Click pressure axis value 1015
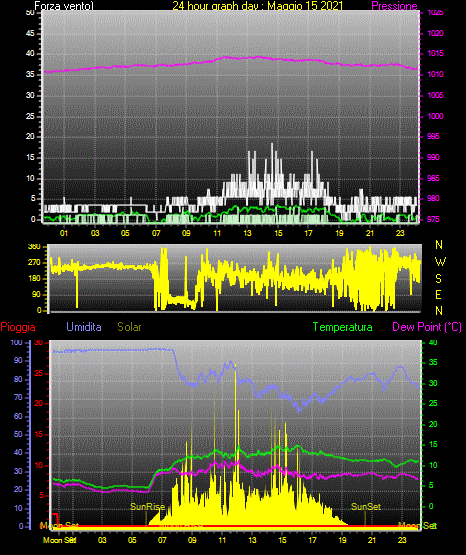The height and width of the screenshot is (555, 466). point(435,53)
